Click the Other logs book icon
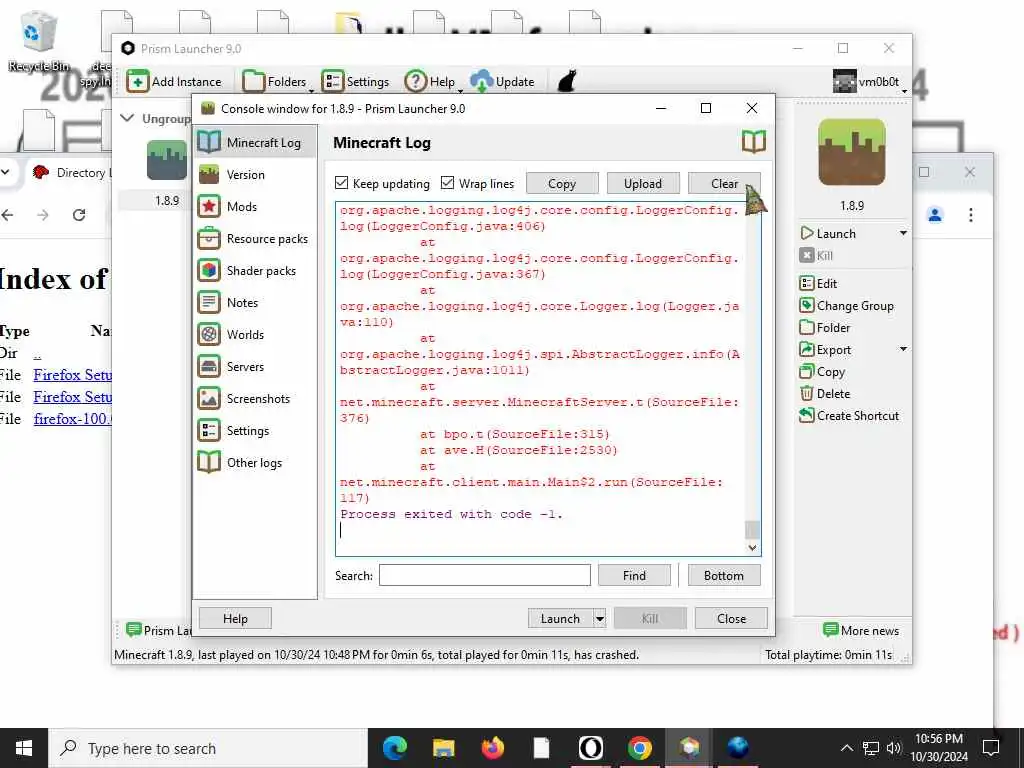1024x768 pixels. [209, 462]
